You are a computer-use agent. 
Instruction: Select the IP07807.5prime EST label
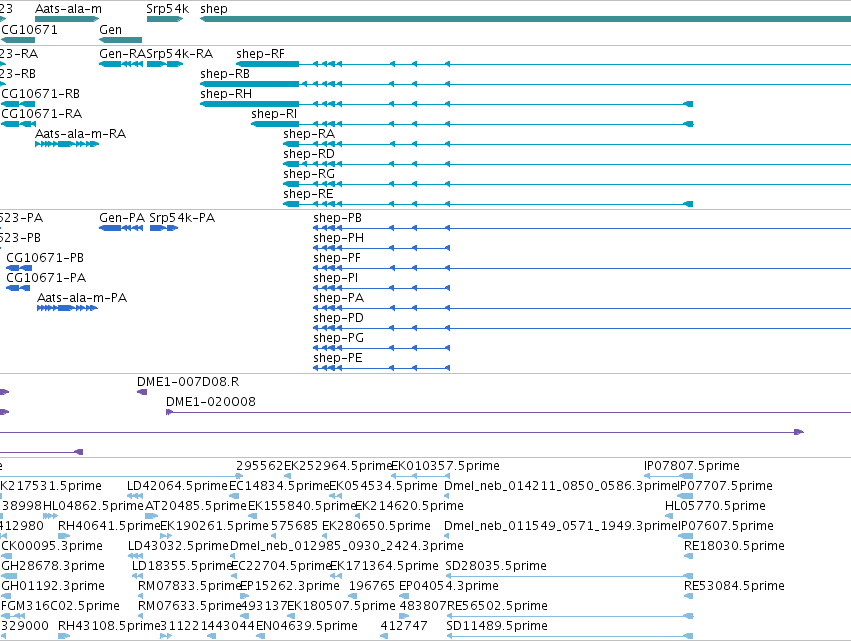[692, 466]
